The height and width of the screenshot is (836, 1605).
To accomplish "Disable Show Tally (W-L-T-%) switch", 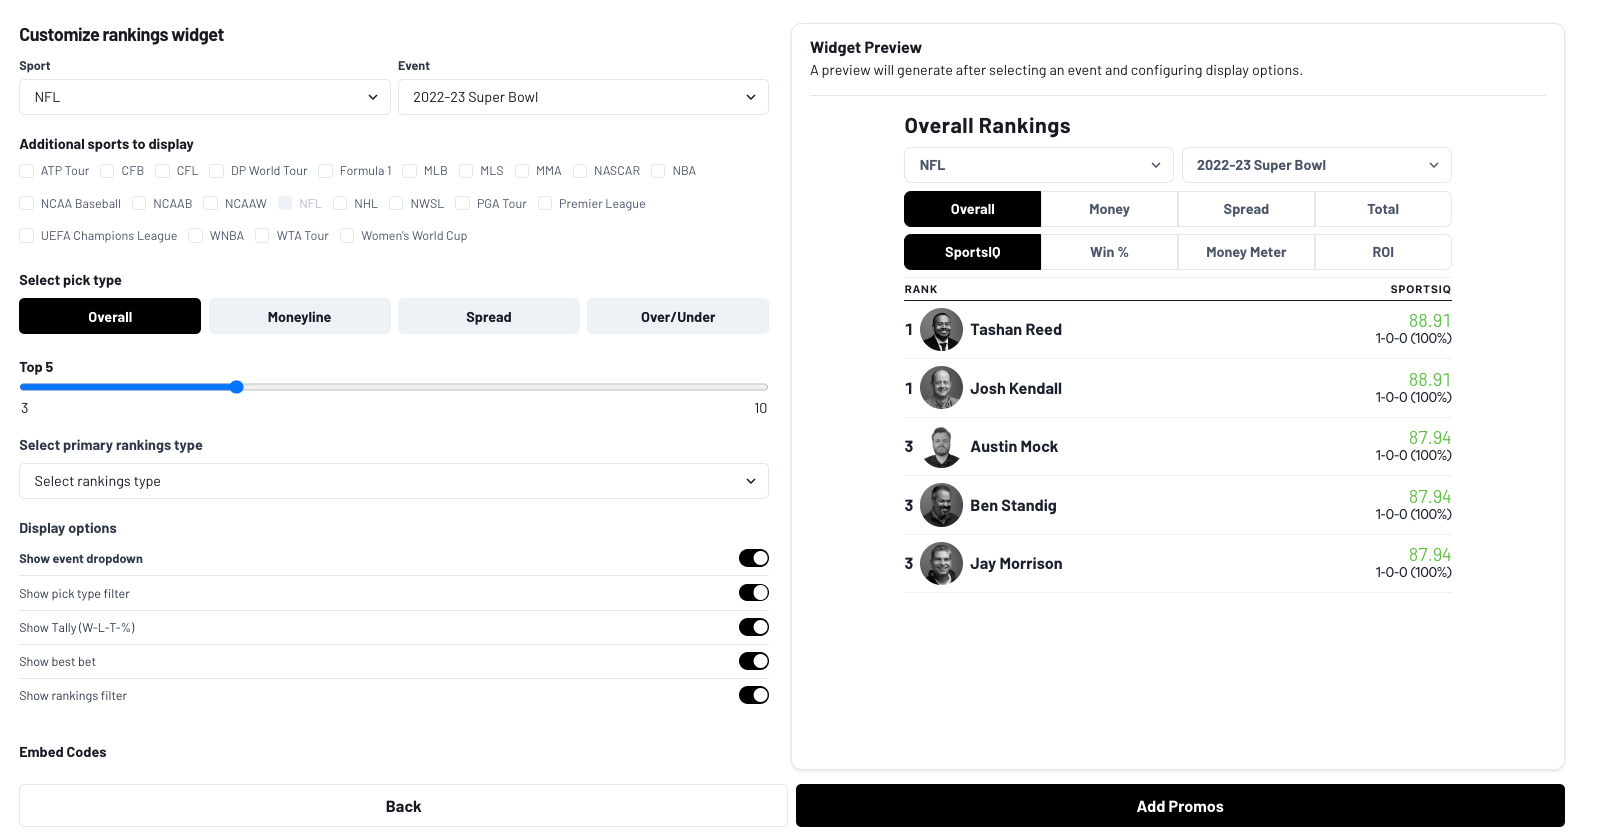I will click(754, 627).
